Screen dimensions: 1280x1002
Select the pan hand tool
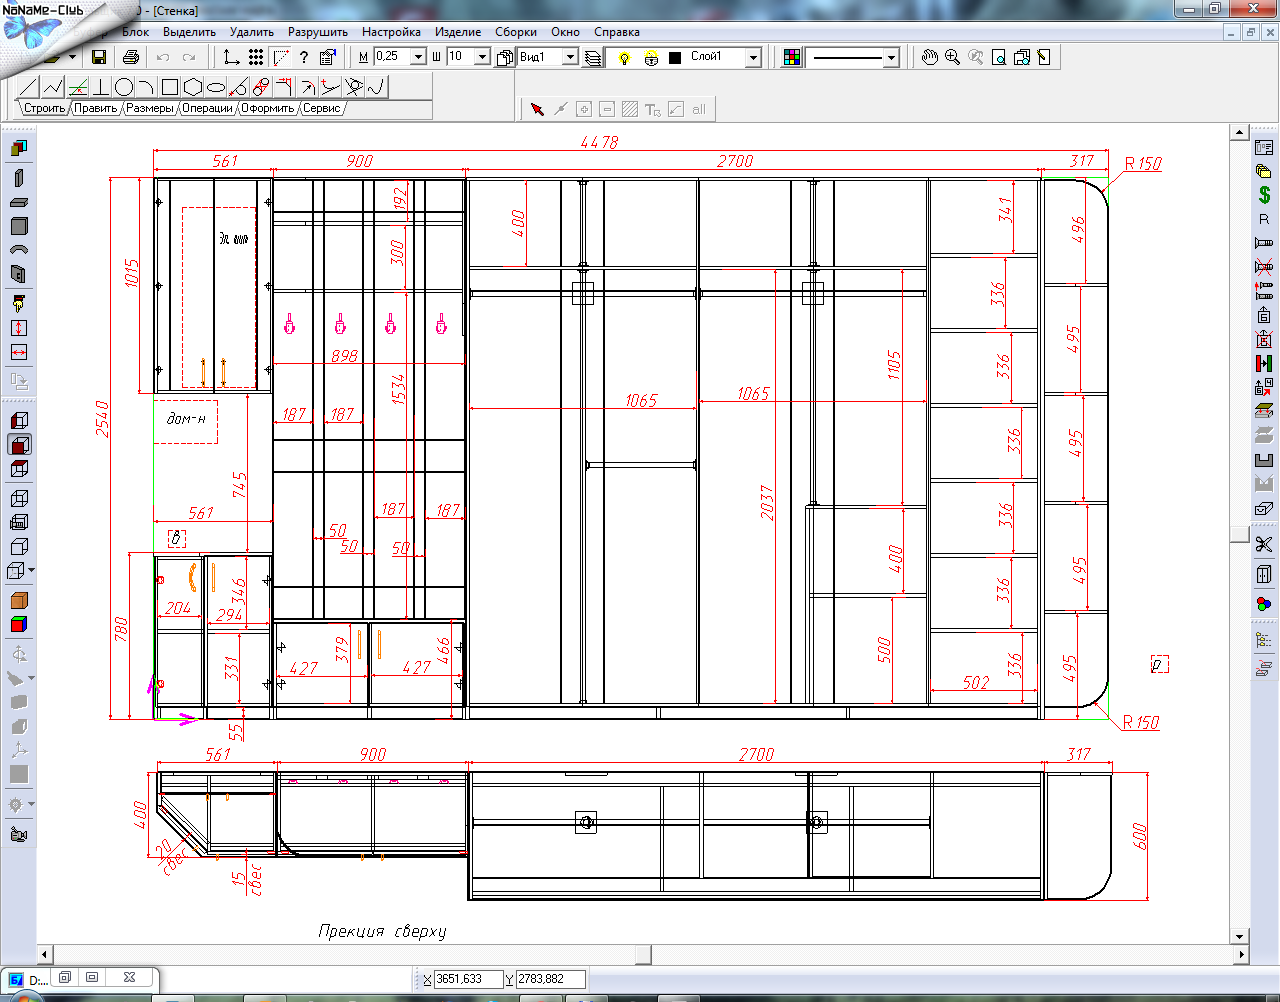[x=930, y=57]
